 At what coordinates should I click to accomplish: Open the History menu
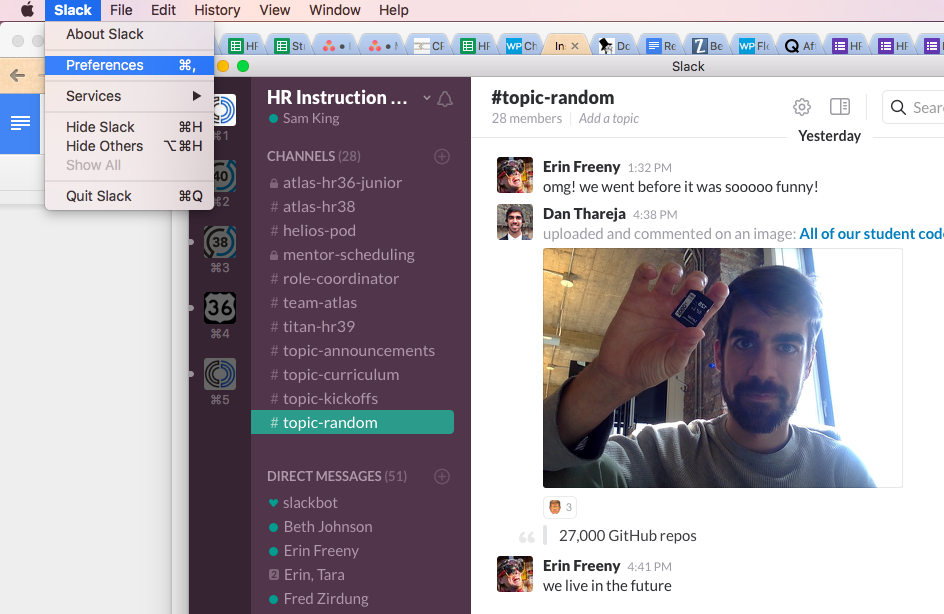coord(217,10)
